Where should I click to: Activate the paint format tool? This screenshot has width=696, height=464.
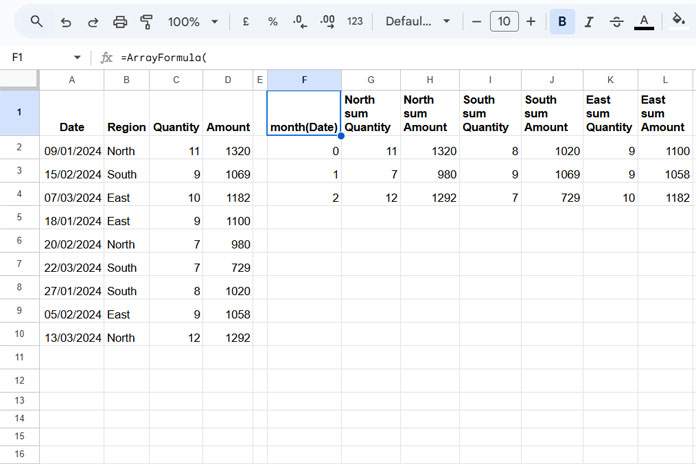pyautogui.click(x=146, y=21)
